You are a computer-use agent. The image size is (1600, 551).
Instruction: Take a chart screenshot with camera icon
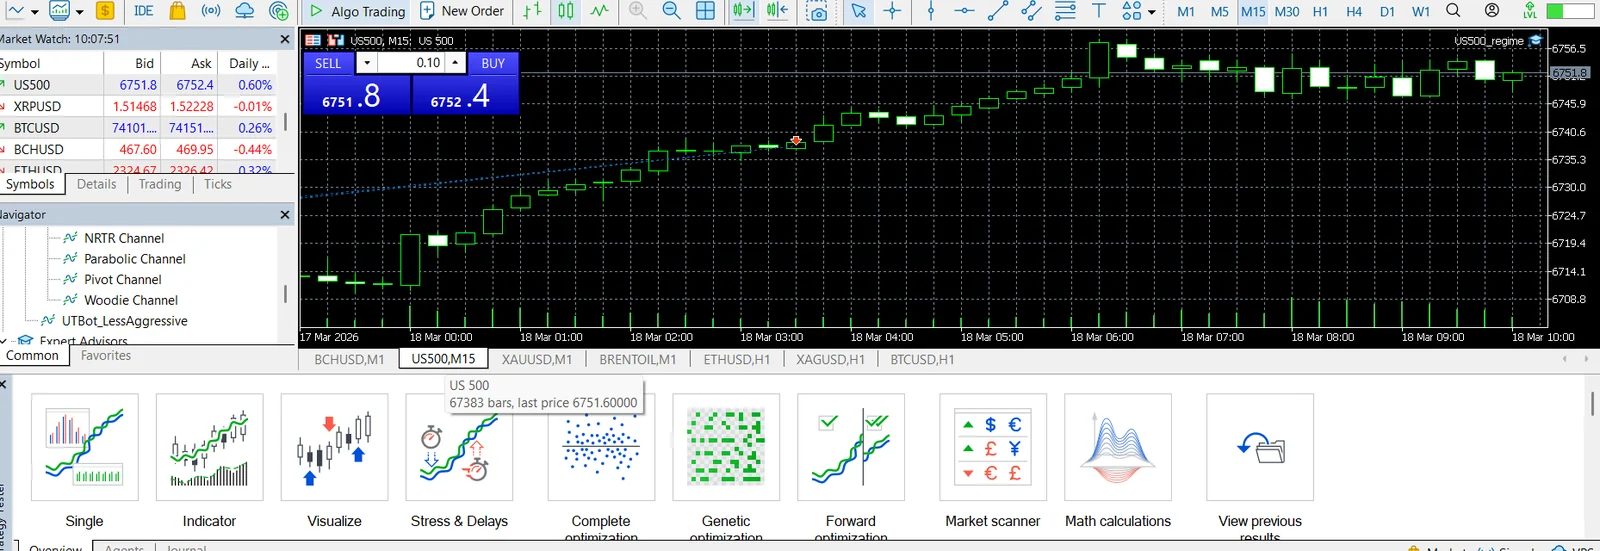point(817,11)
